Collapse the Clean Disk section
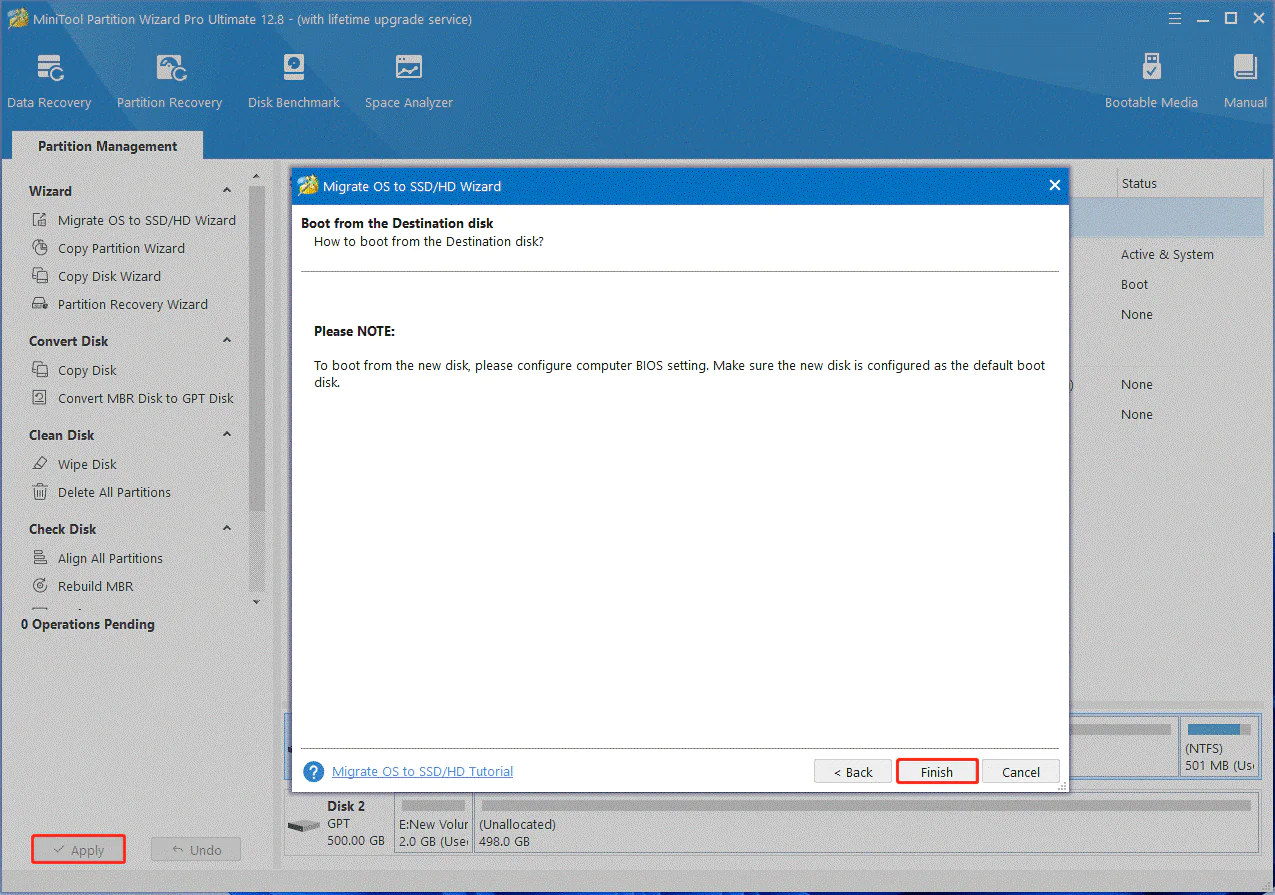 tap(227, 435)
